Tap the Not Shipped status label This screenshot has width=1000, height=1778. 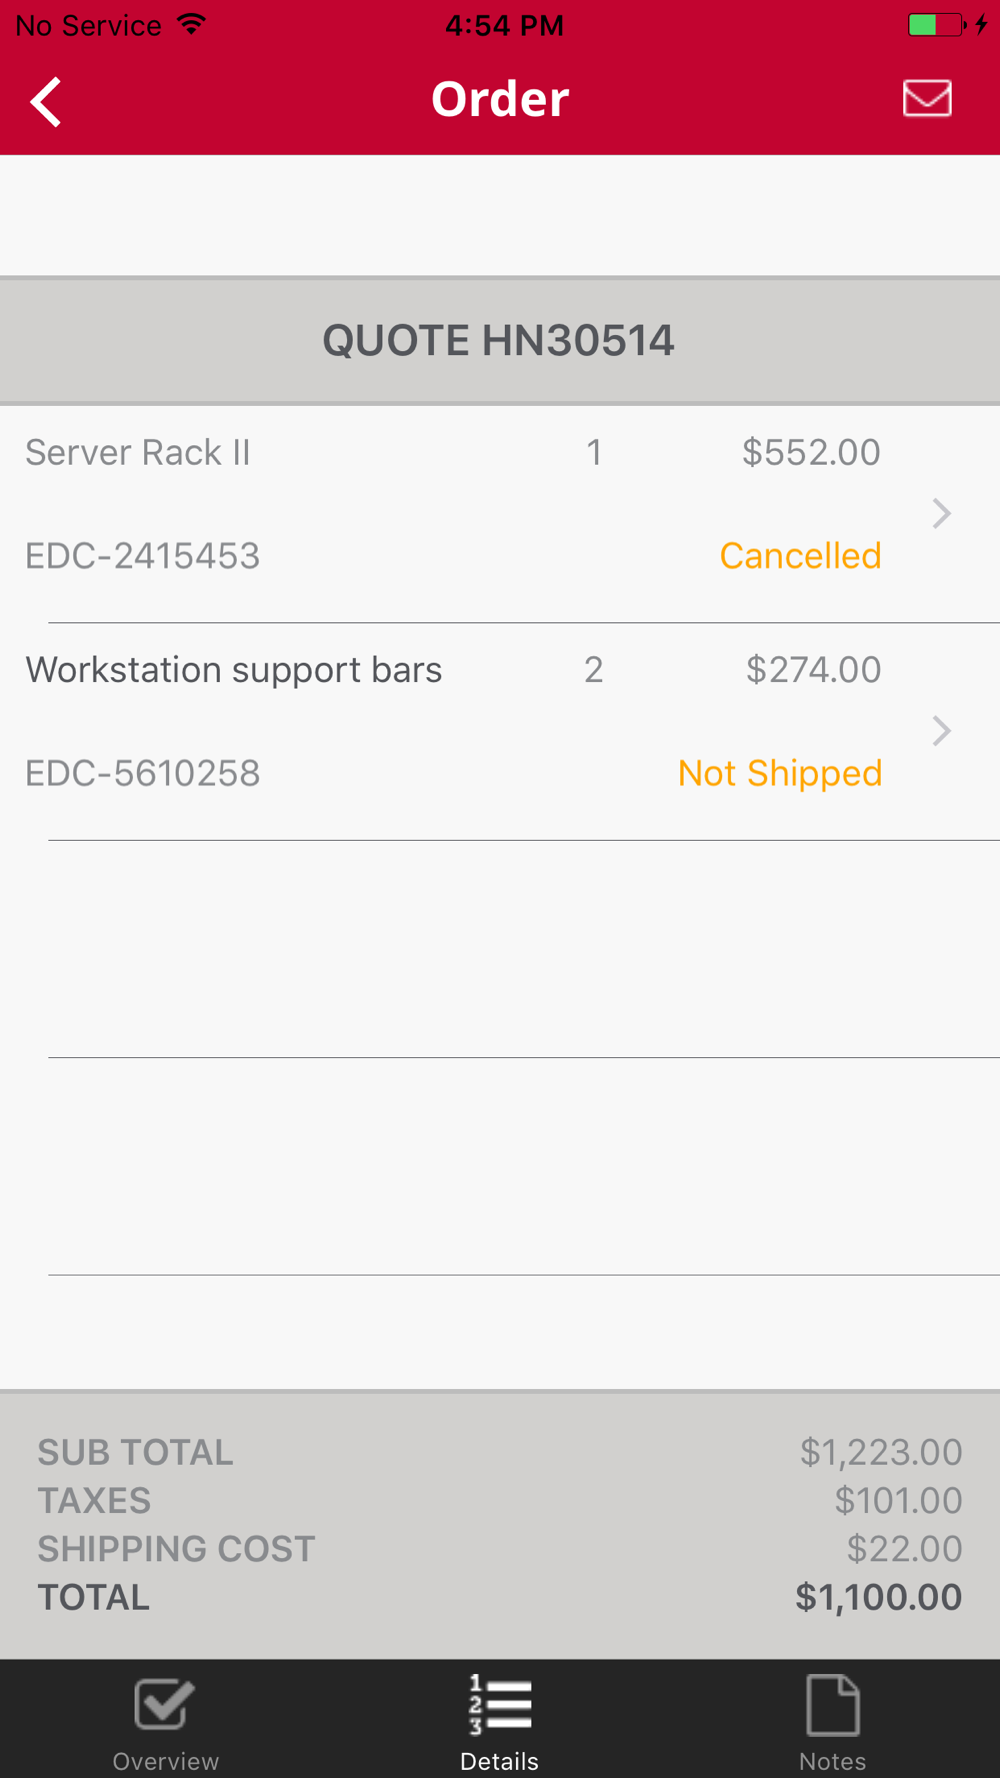(x=780, y=773)
